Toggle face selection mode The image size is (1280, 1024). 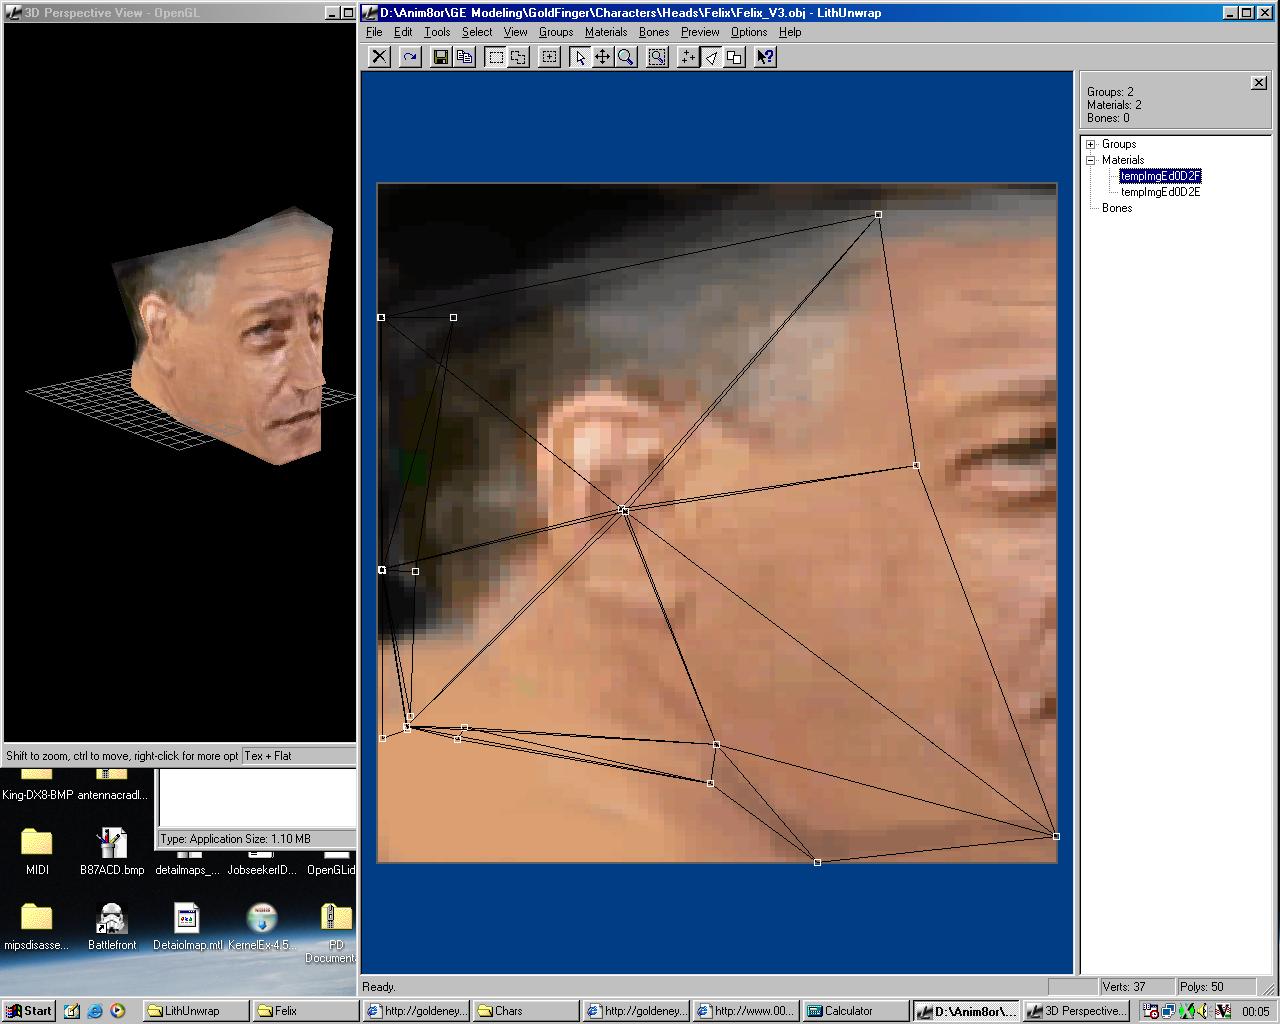point(711,57)
